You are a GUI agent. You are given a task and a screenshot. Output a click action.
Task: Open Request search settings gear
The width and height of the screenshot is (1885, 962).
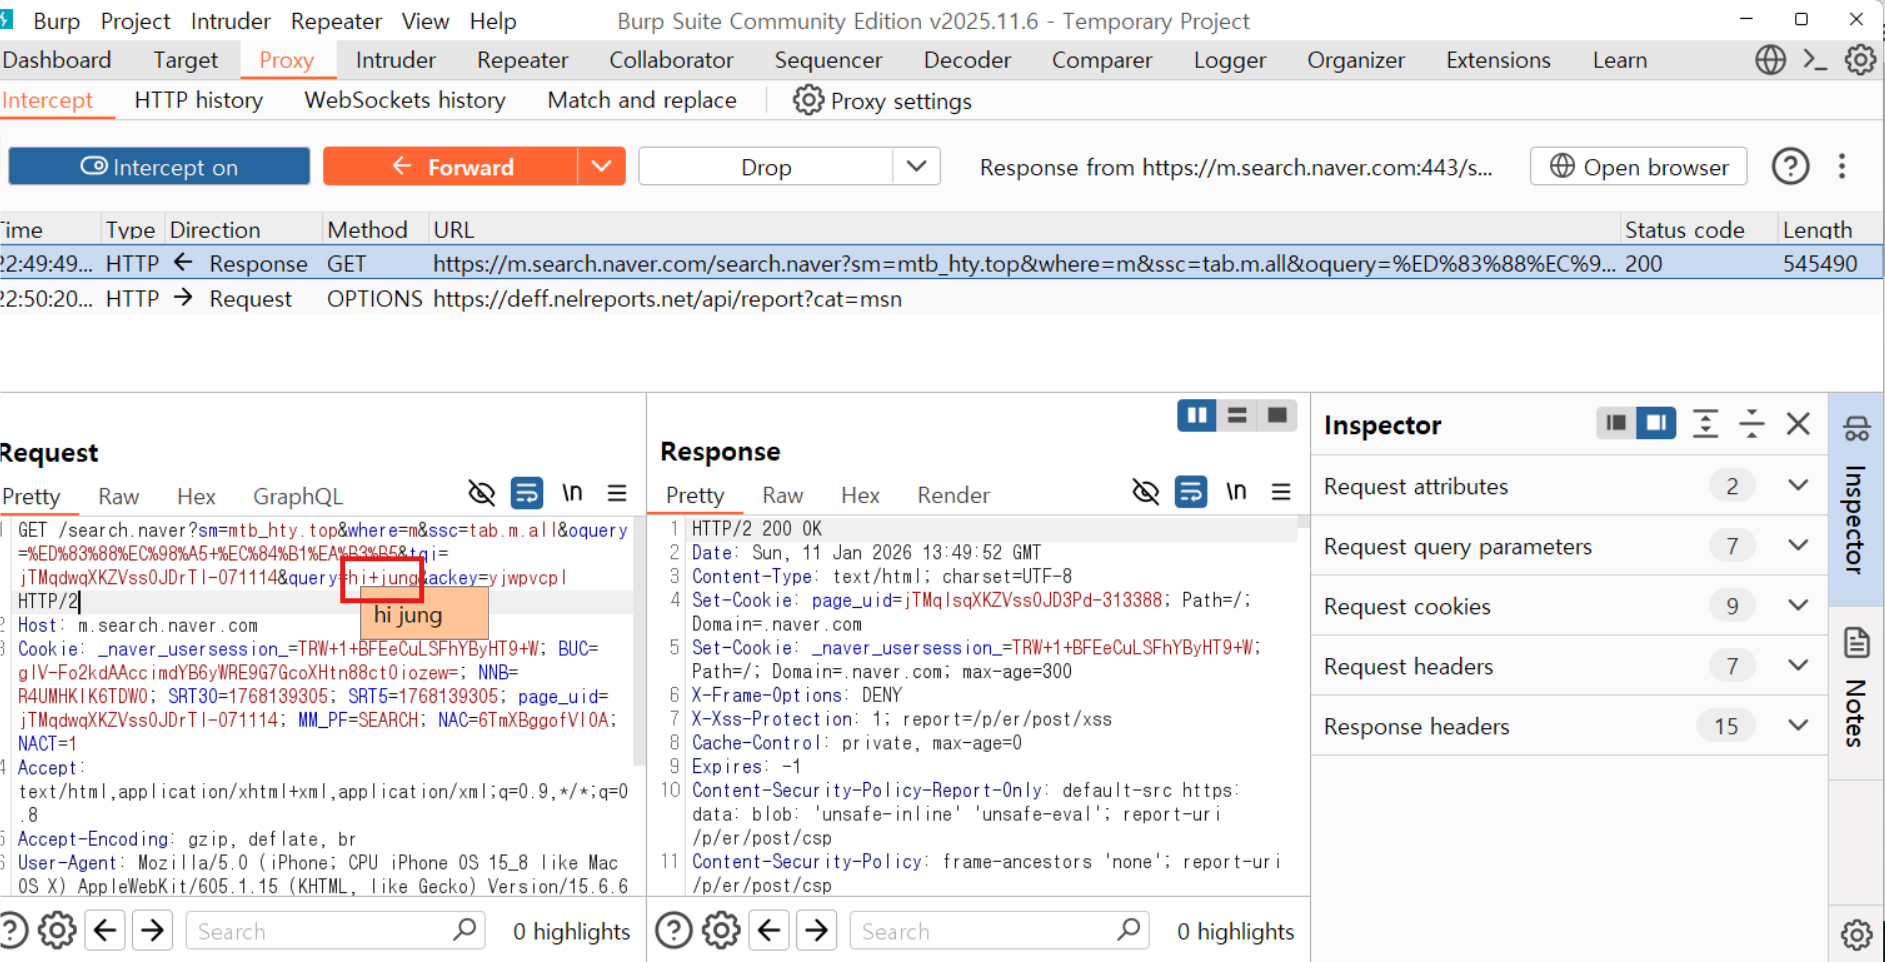[x=57, y=931]
